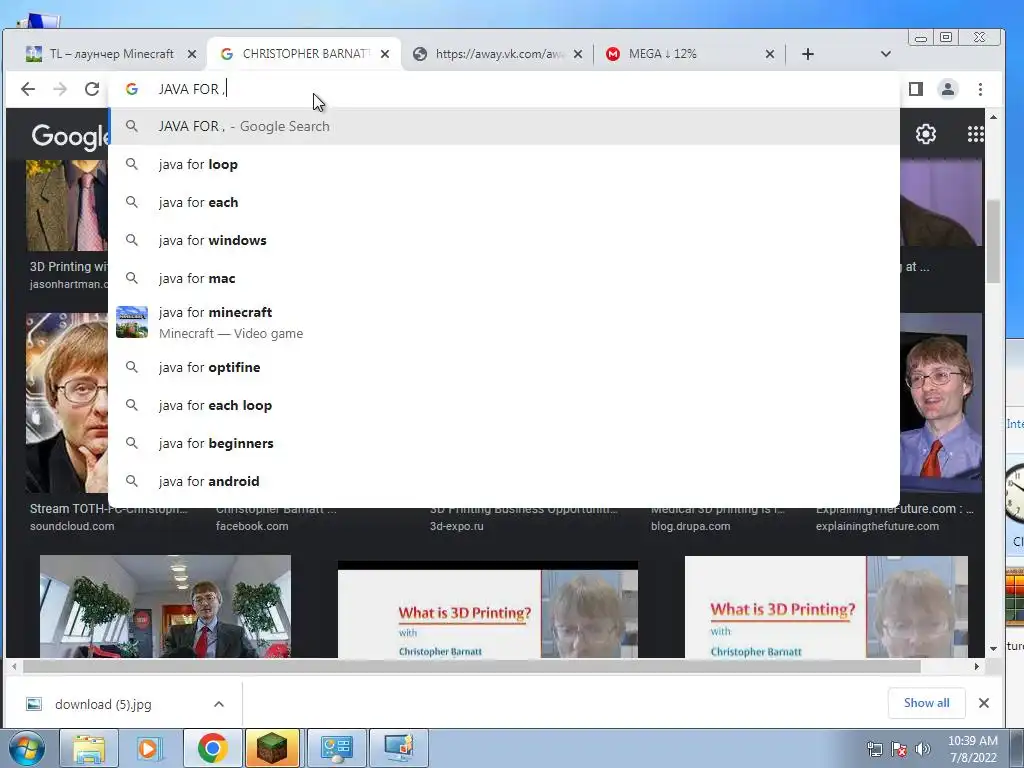Viewport: 1024px width, 768px height.
Task: Launch Windows Media Player from taskbar
Action: coord(148,748)
